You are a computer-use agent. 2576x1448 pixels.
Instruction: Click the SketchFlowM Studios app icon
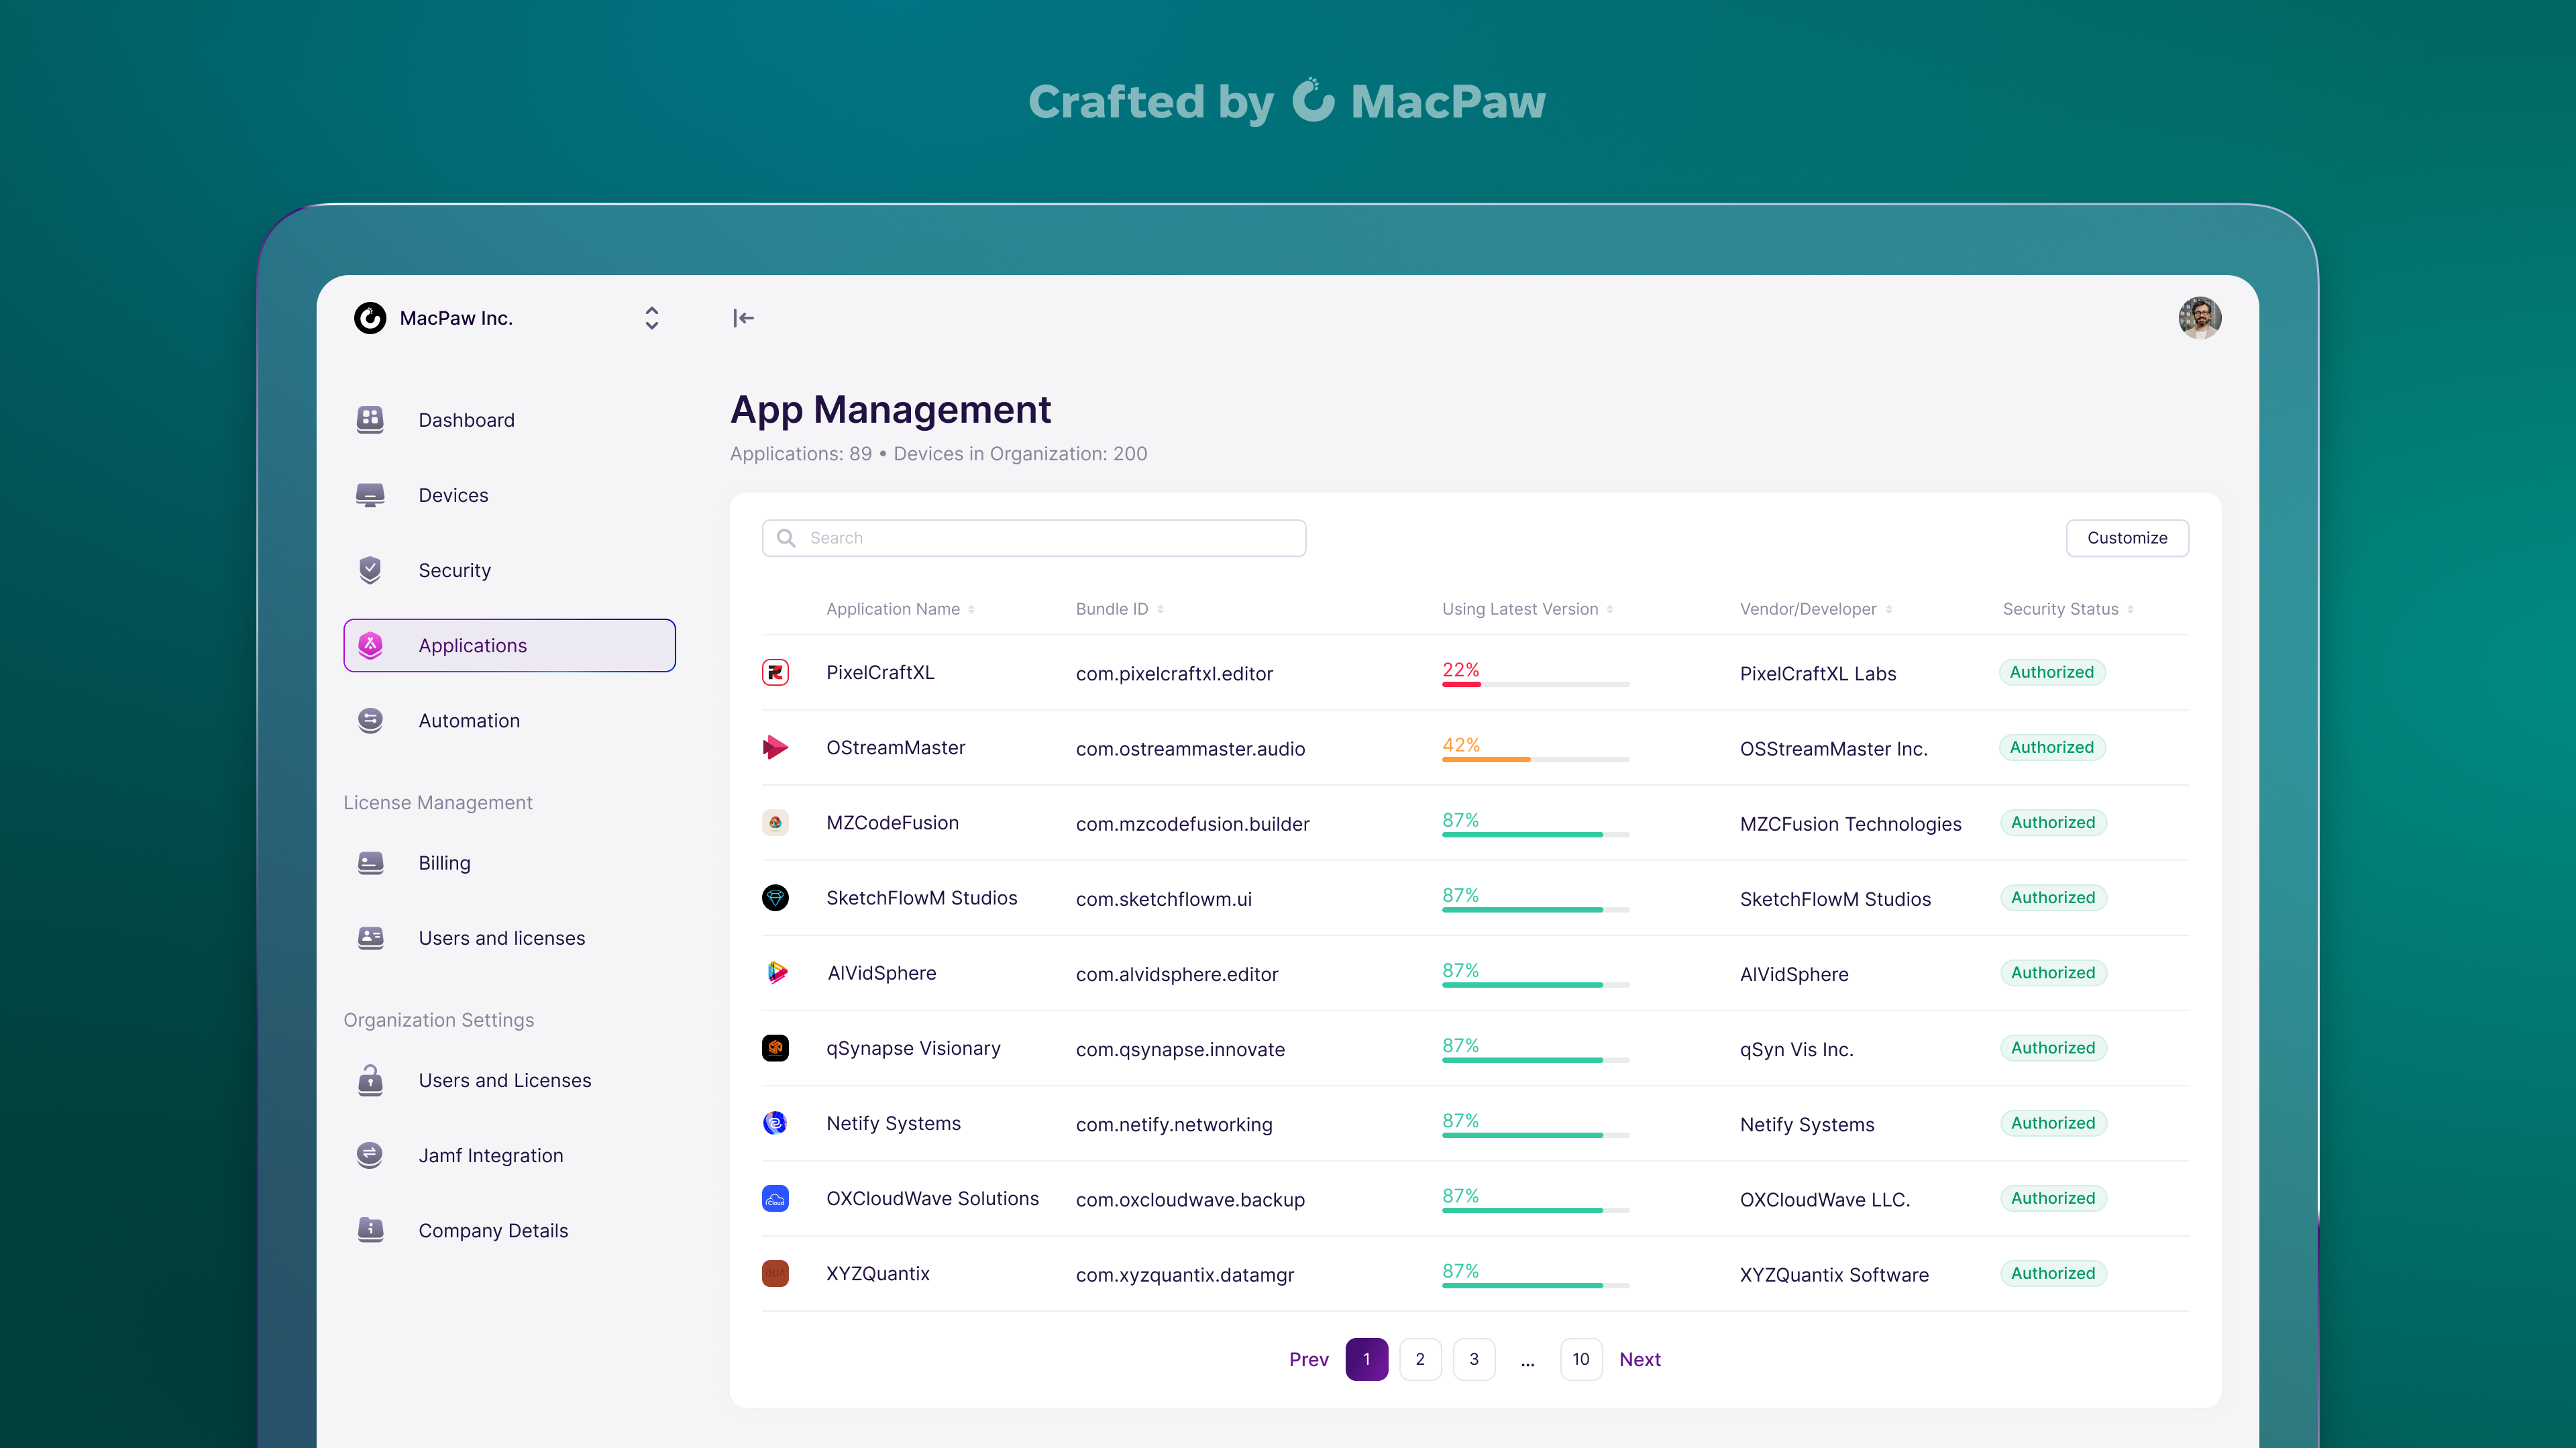775,897
